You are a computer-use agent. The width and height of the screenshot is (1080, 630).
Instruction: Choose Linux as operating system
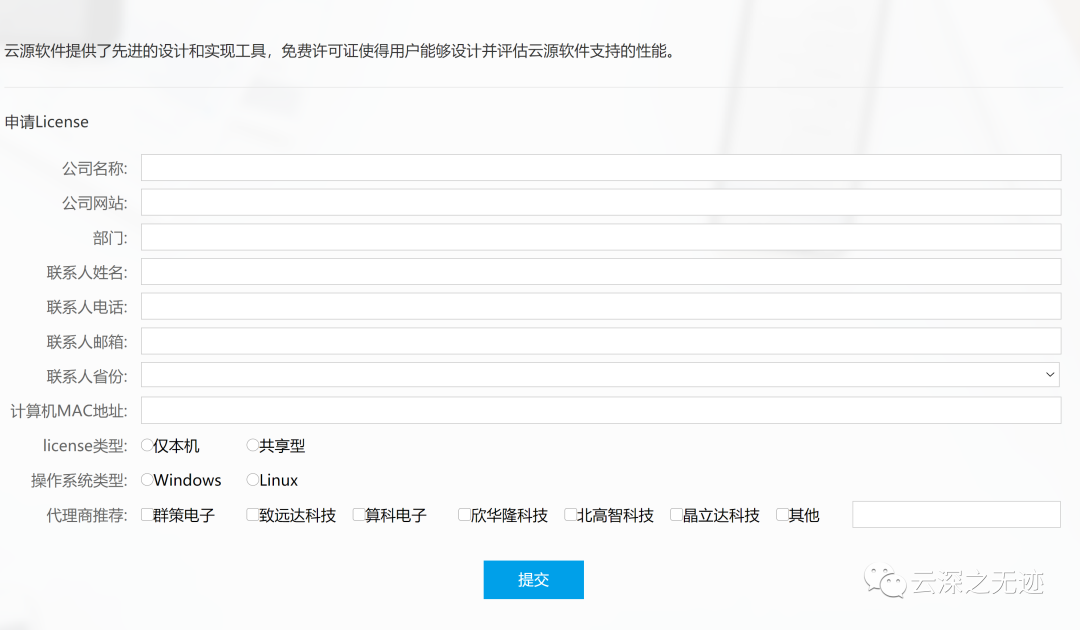[x=253, y=480]
